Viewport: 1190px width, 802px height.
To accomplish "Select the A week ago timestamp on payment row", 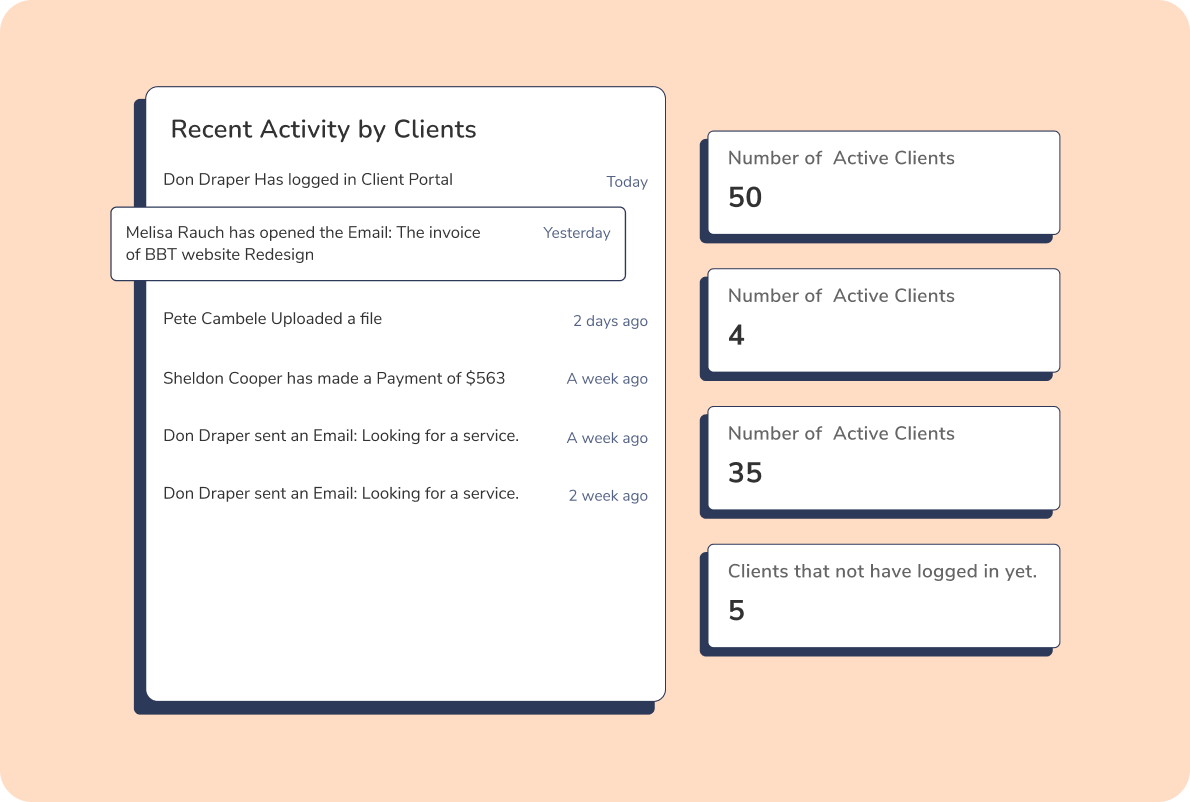I will coord(607,379).
